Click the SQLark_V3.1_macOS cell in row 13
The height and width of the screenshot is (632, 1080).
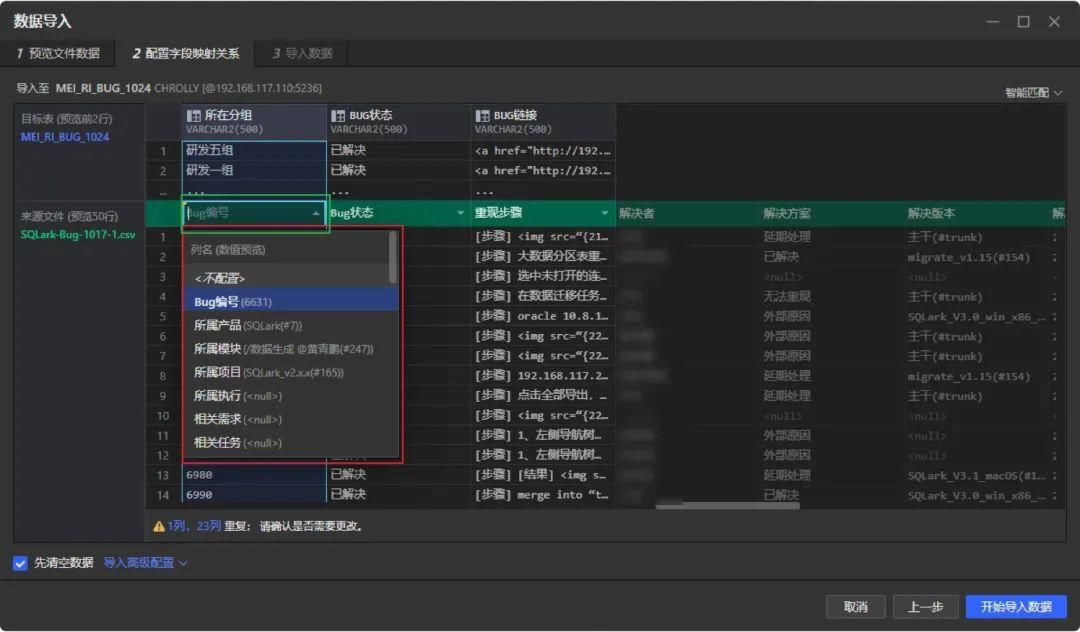[977, 476]
